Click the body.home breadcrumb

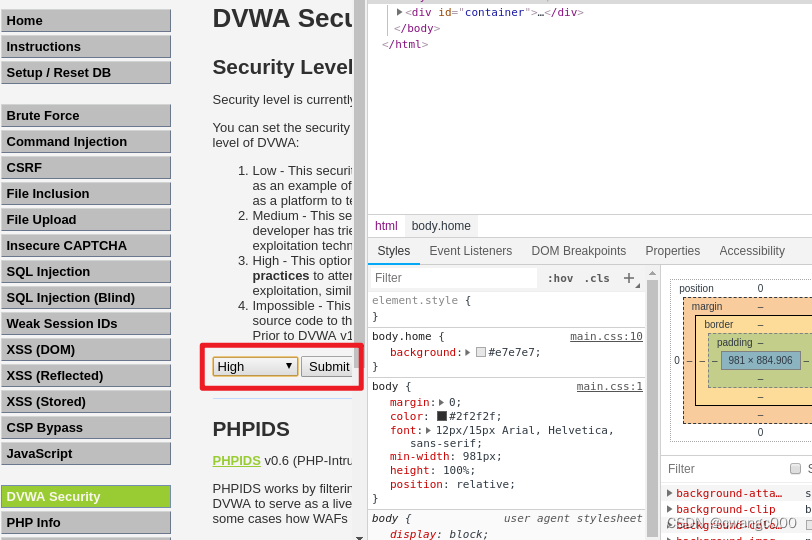[441, 226]
